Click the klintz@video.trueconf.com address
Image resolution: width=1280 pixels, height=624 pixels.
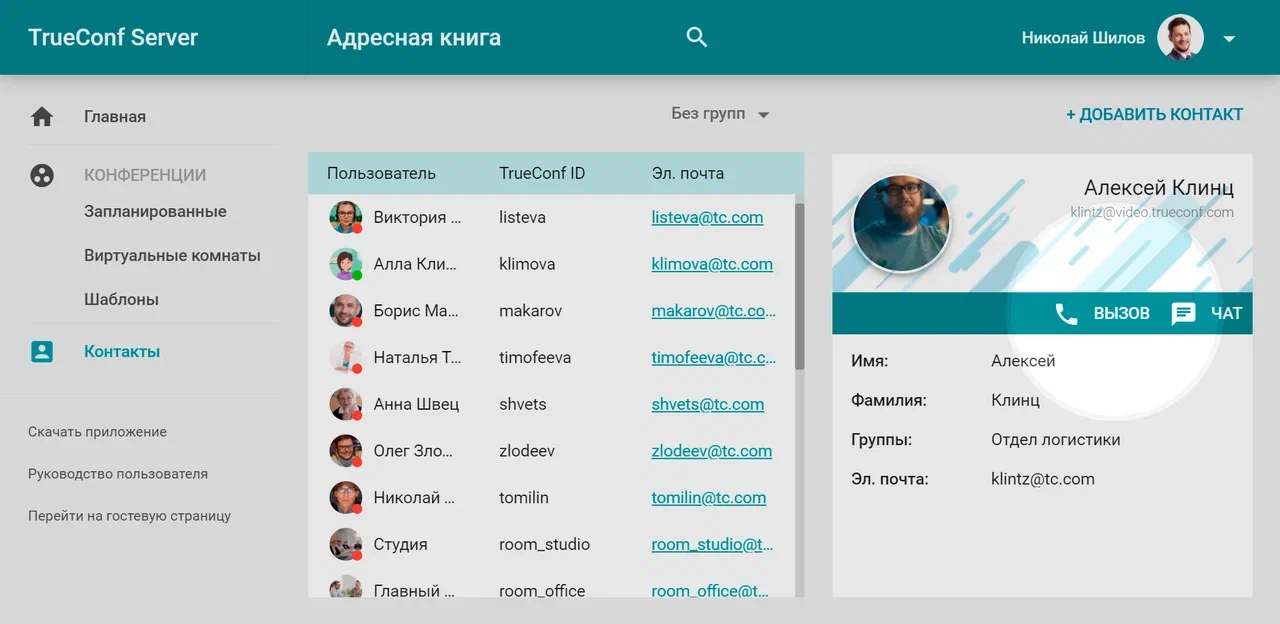(x=1152, y=212)
